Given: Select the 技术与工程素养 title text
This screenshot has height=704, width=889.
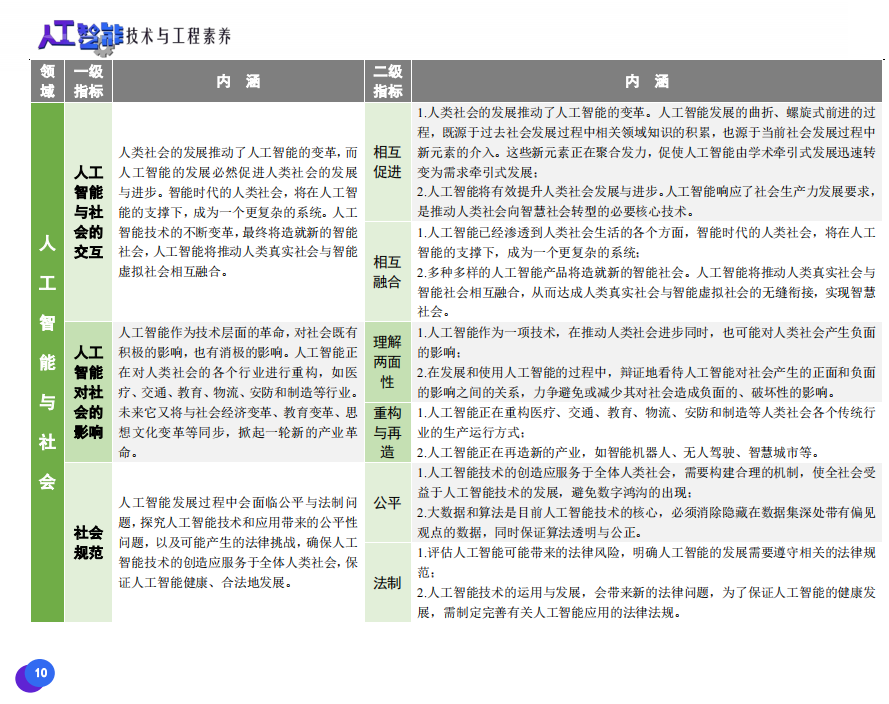Looking at the screenshot, I should [178, 37].
